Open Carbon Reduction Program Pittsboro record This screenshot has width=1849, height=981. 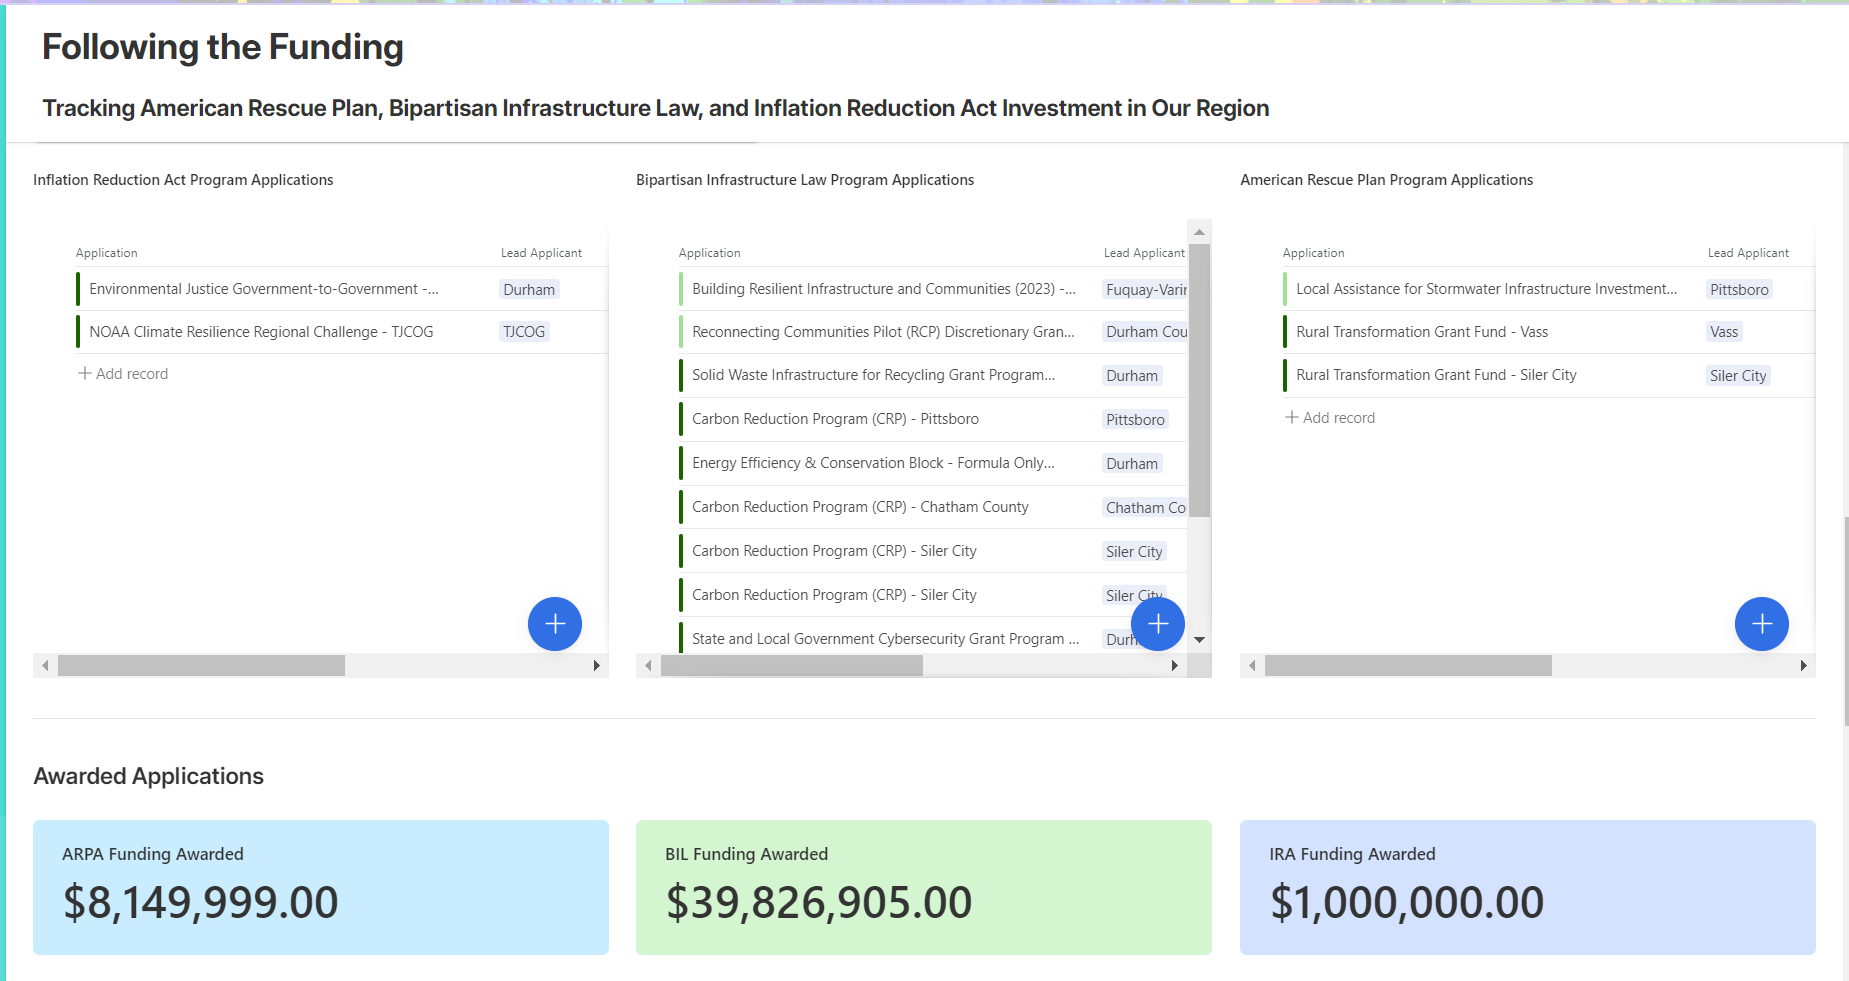pos(835,419)
